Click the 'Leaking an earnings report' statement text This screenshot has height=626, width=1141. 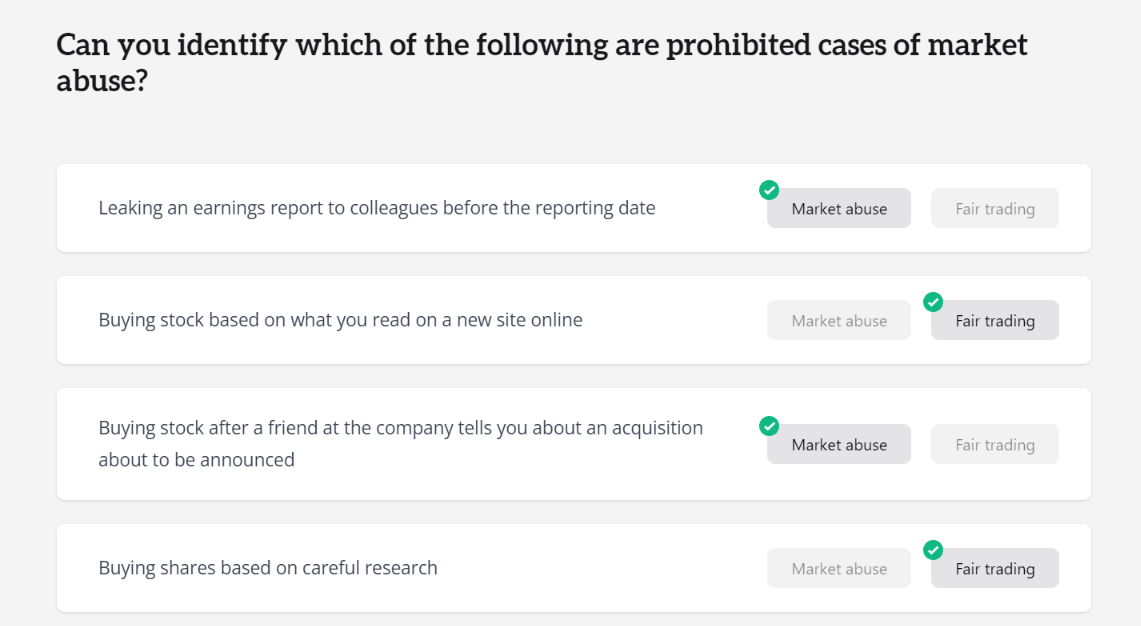point(377,208)
